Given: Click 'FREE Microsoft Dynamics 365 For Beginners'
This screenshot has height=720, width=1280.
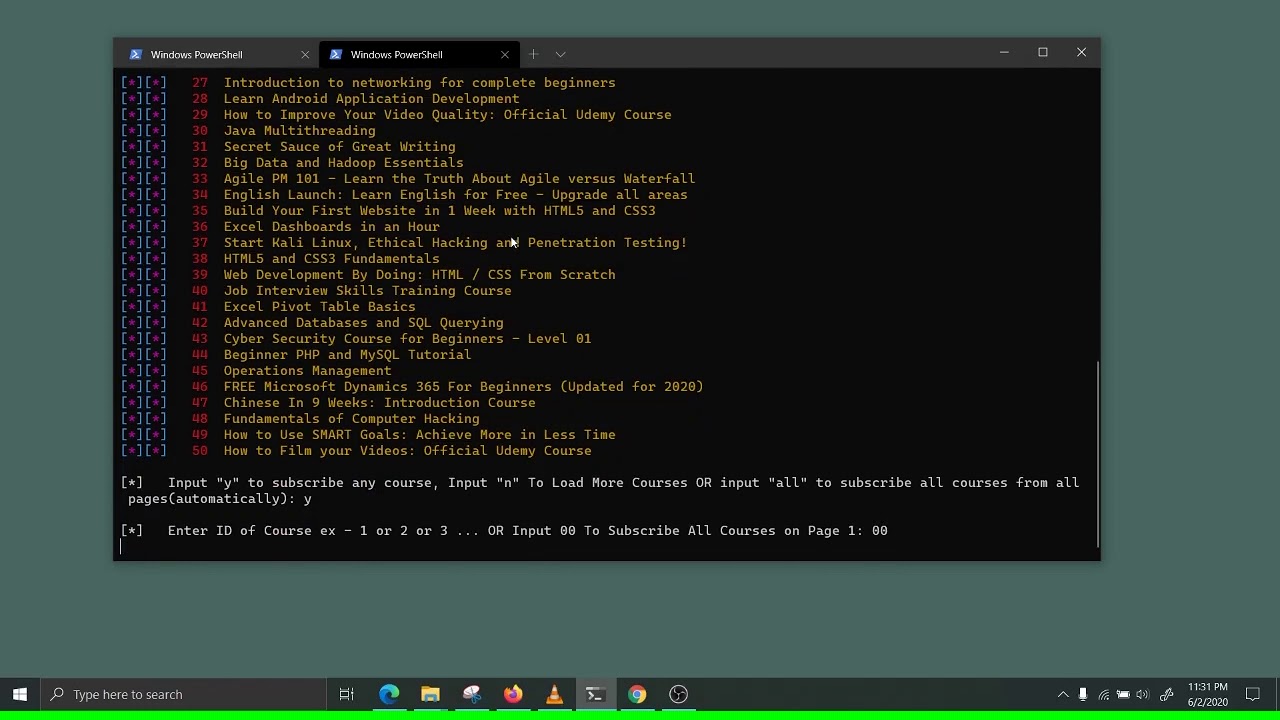Looking at the screenshot, I should click(463, 387).
